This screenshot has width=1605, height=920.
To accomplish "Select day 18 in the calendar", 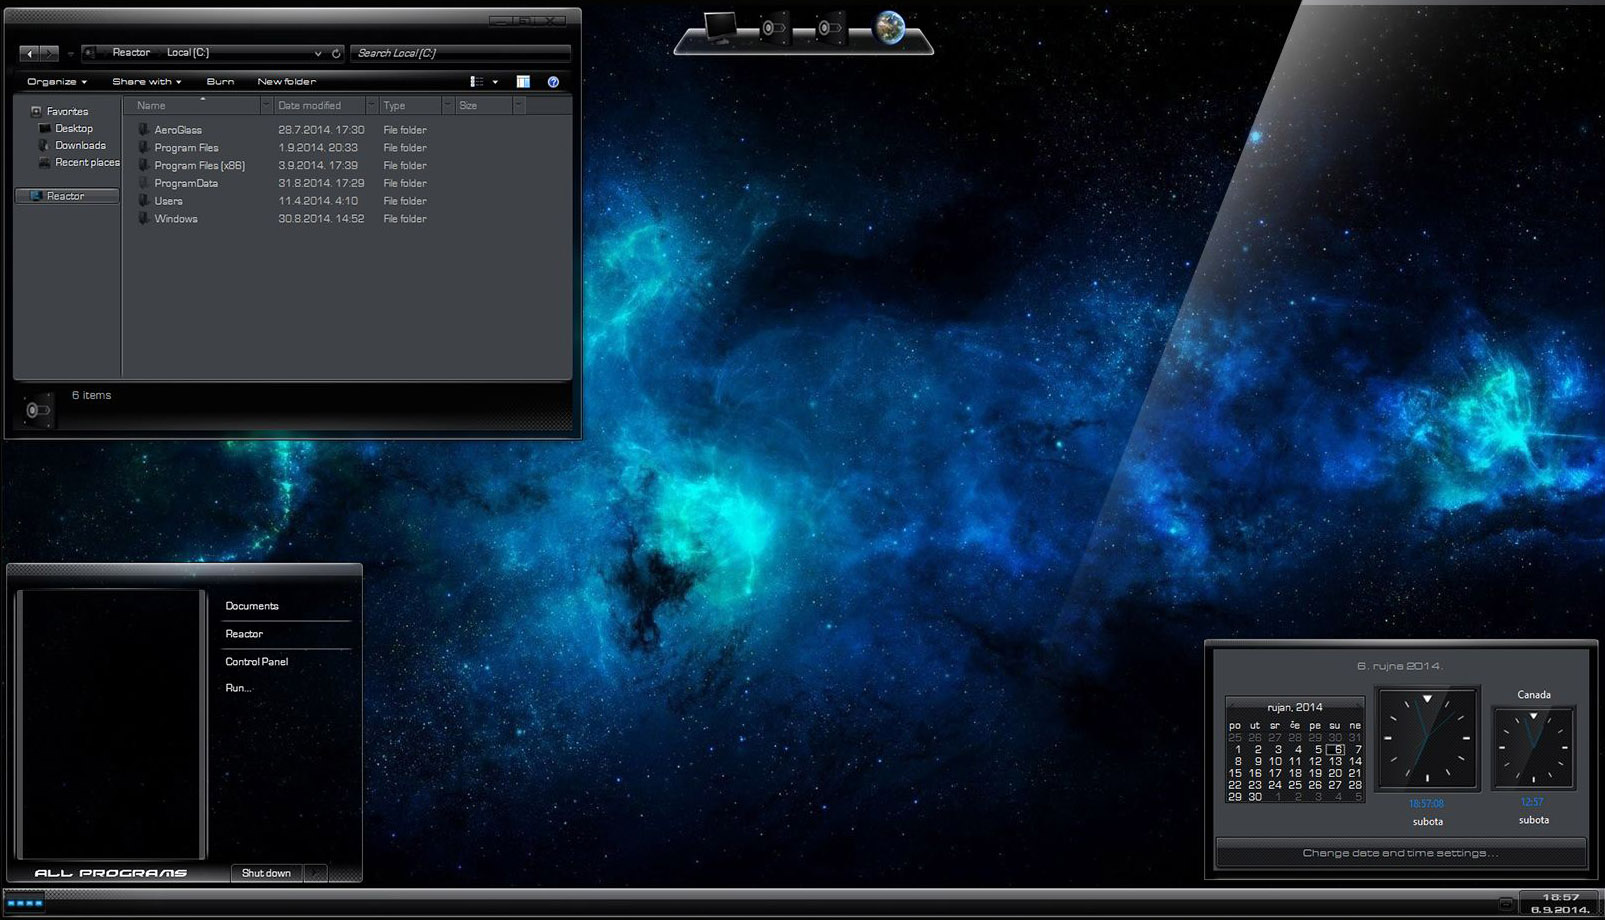I will click(1295, 773).
